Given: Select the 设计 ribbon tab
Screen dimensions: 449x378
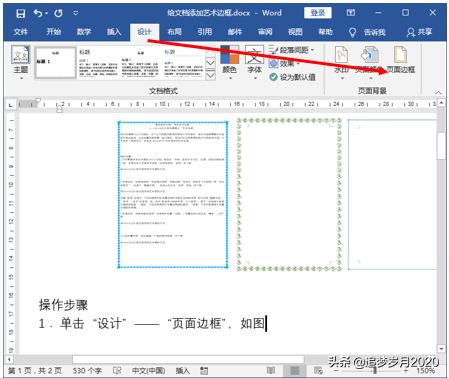Looking at the screenshot, I should click(x=144, y=32).
